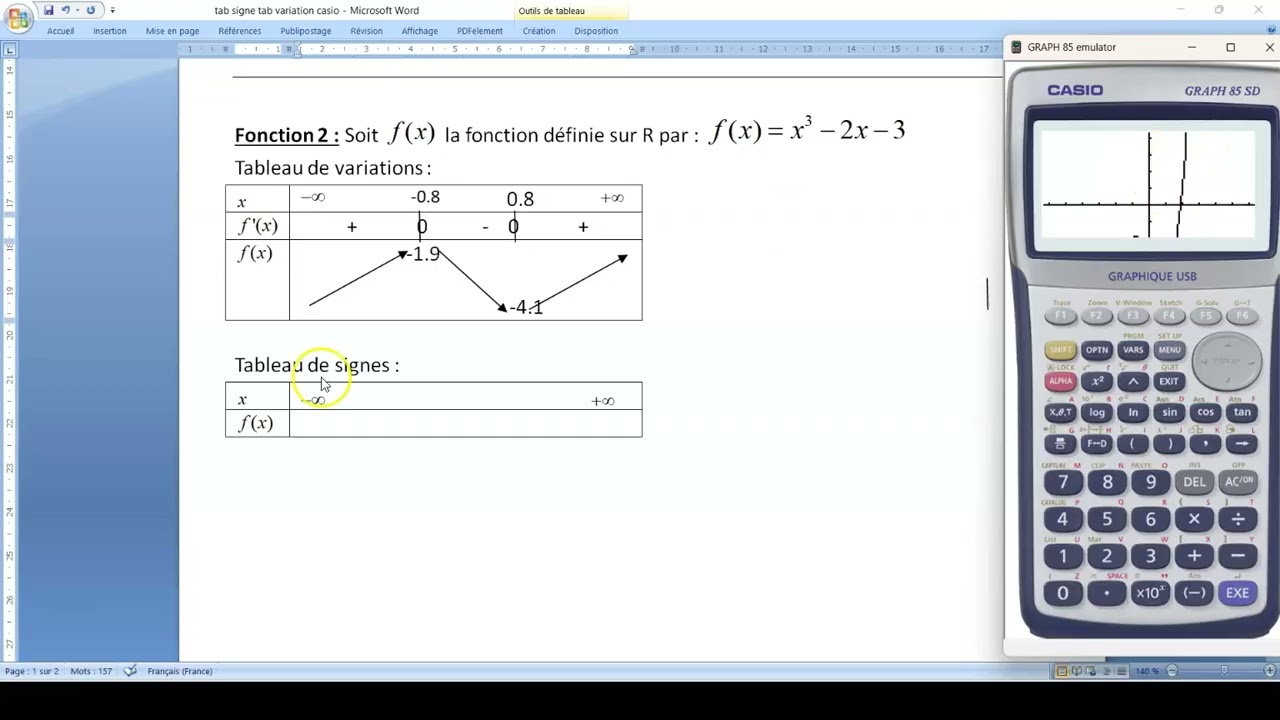Click the Français (France) language indicator
Image resolution: width=1280 pixels, height=720 pixels.
(180, 671)
